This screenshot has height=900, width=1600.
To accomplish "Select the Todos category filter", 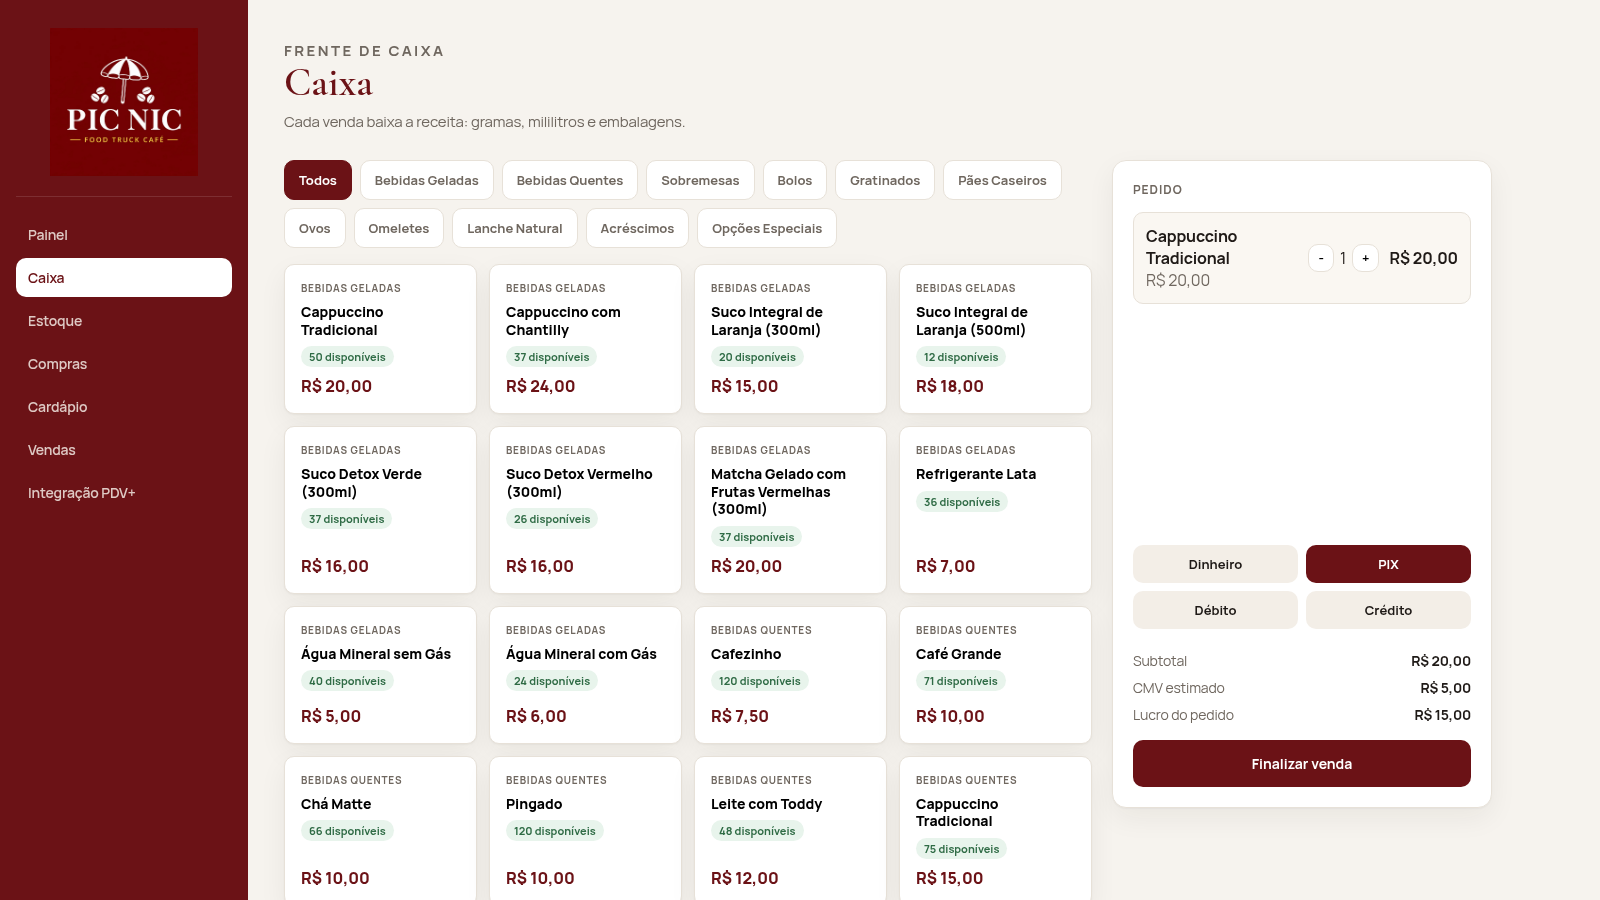I will (x=318, y=180).
